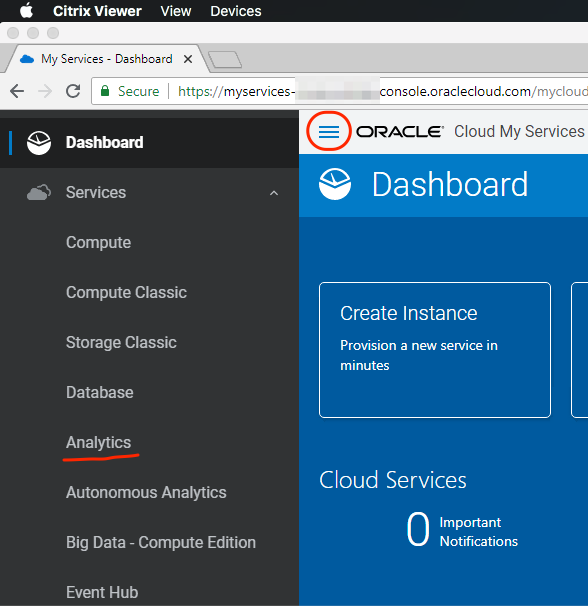
Task: Click the green Secure padlock icon
Action: (105, 91)
